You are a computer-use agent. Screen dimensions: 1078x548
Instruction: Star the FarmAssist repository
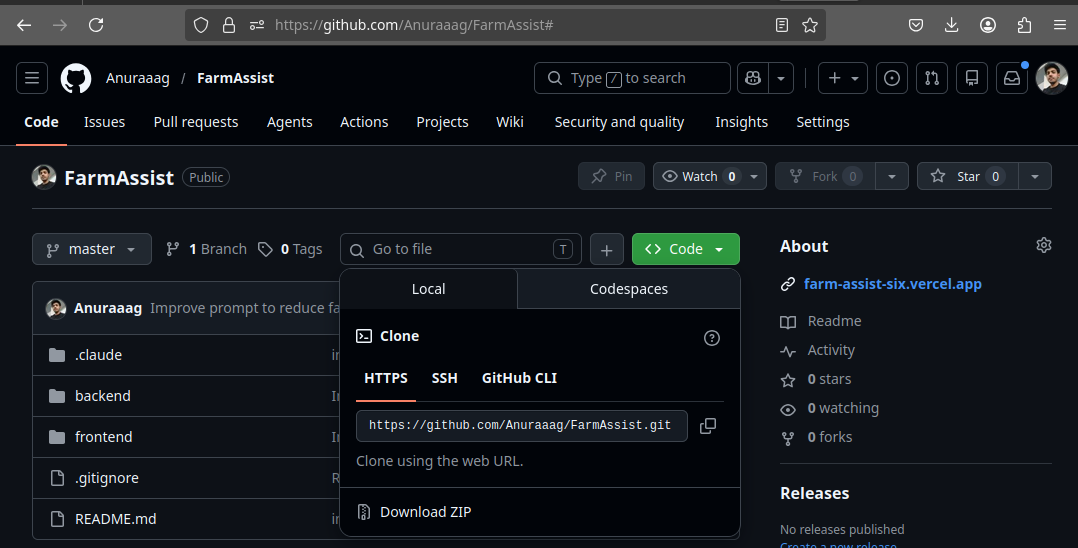tap(967, 177)
